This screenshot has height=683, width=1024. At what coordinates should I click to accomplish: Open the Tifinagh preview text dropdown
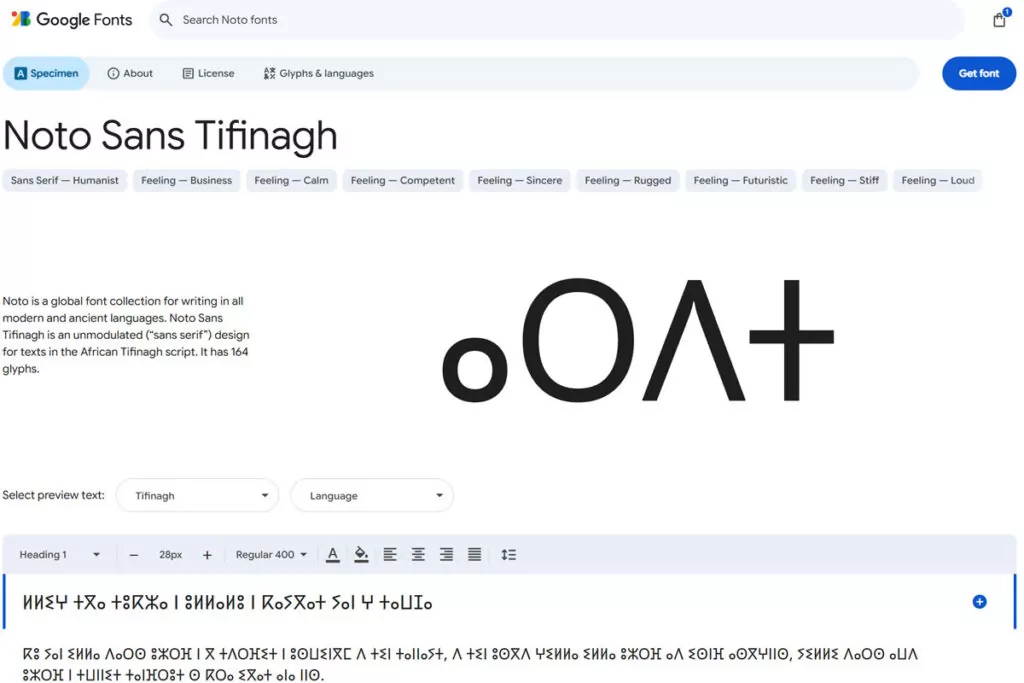197,496
